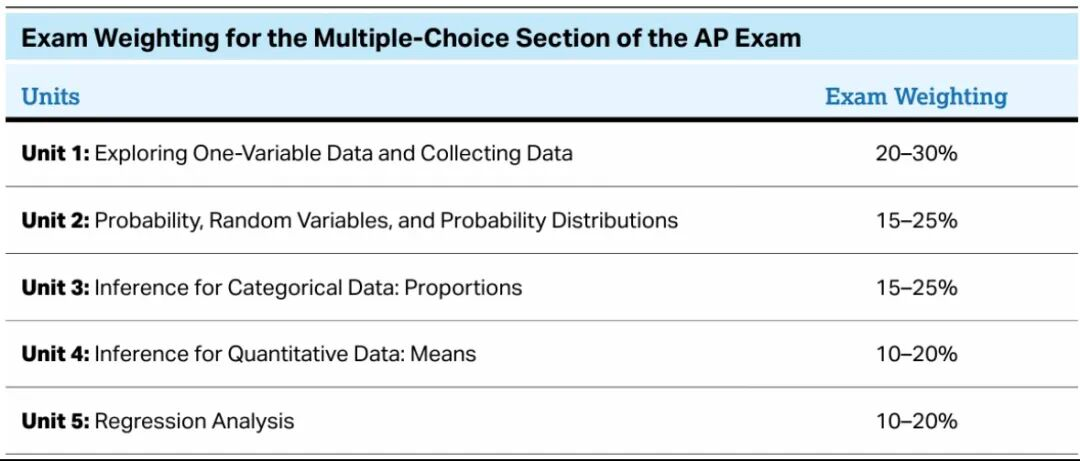Screen dimensions: 1080x461
Task: Click the table title about Multiple-Choice Section
Action: pos(411,37)
